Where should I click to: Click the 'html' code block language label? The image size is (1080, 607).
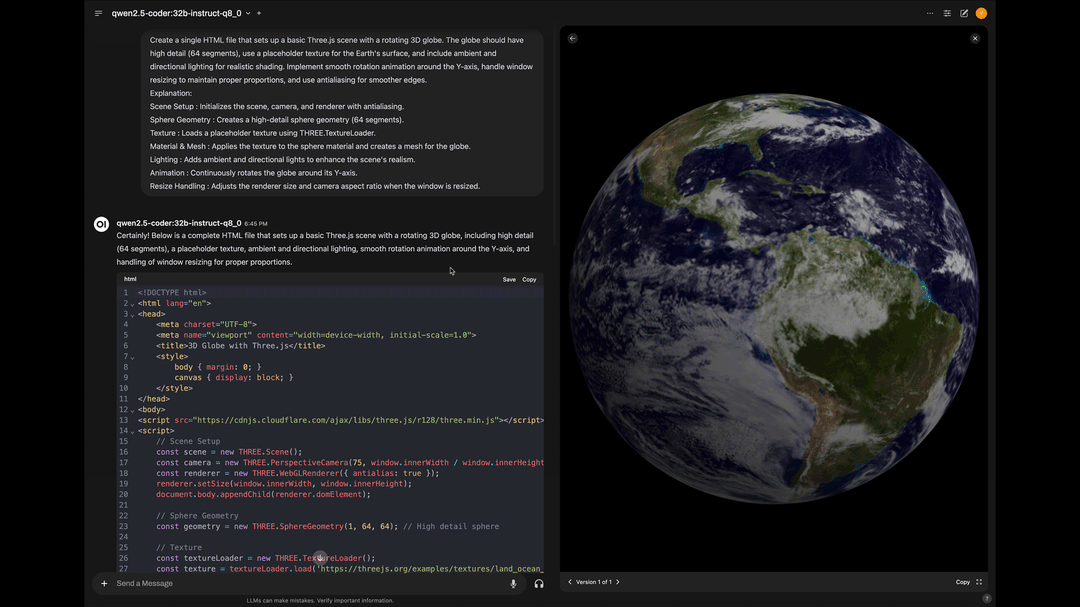[130, 279]
